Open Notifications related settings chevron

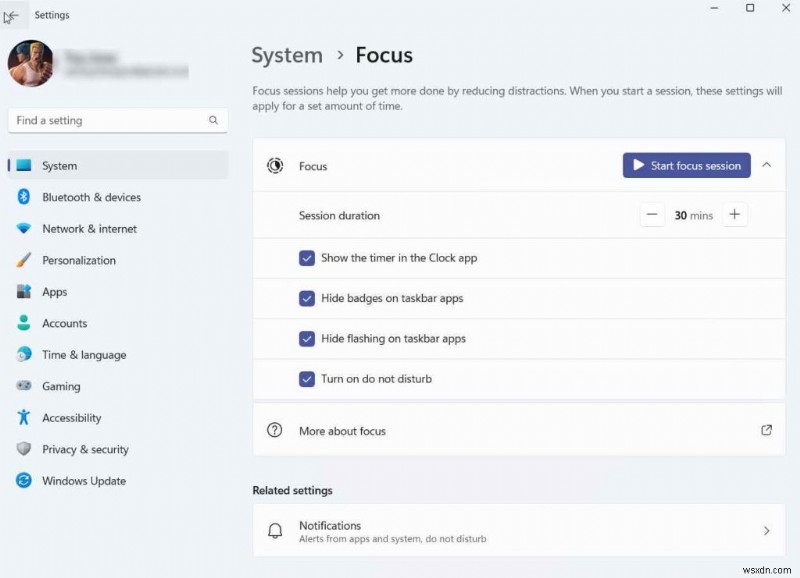coord(766,531)
